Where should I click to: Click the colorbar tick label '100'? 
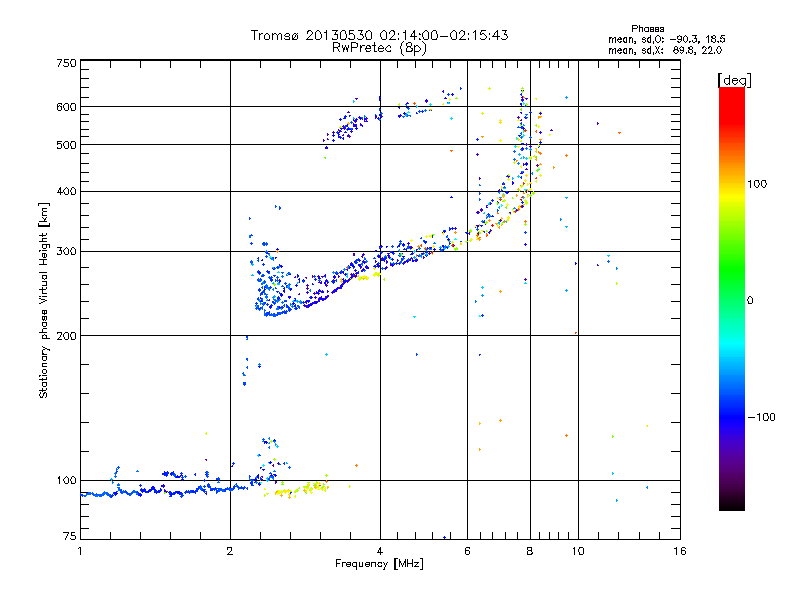click(x=757, y=184)
